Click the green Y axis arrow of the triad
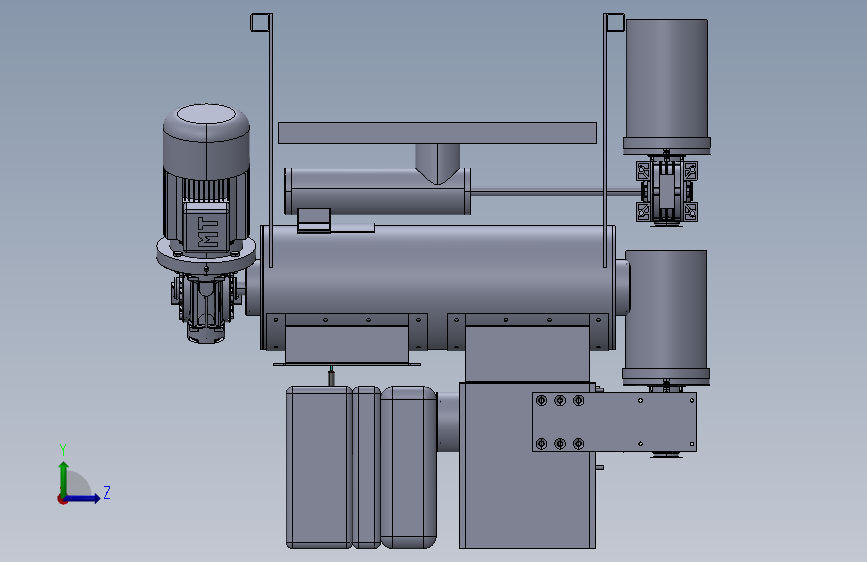Viewport: 867px width, 562px height. (x=64, y=477)
